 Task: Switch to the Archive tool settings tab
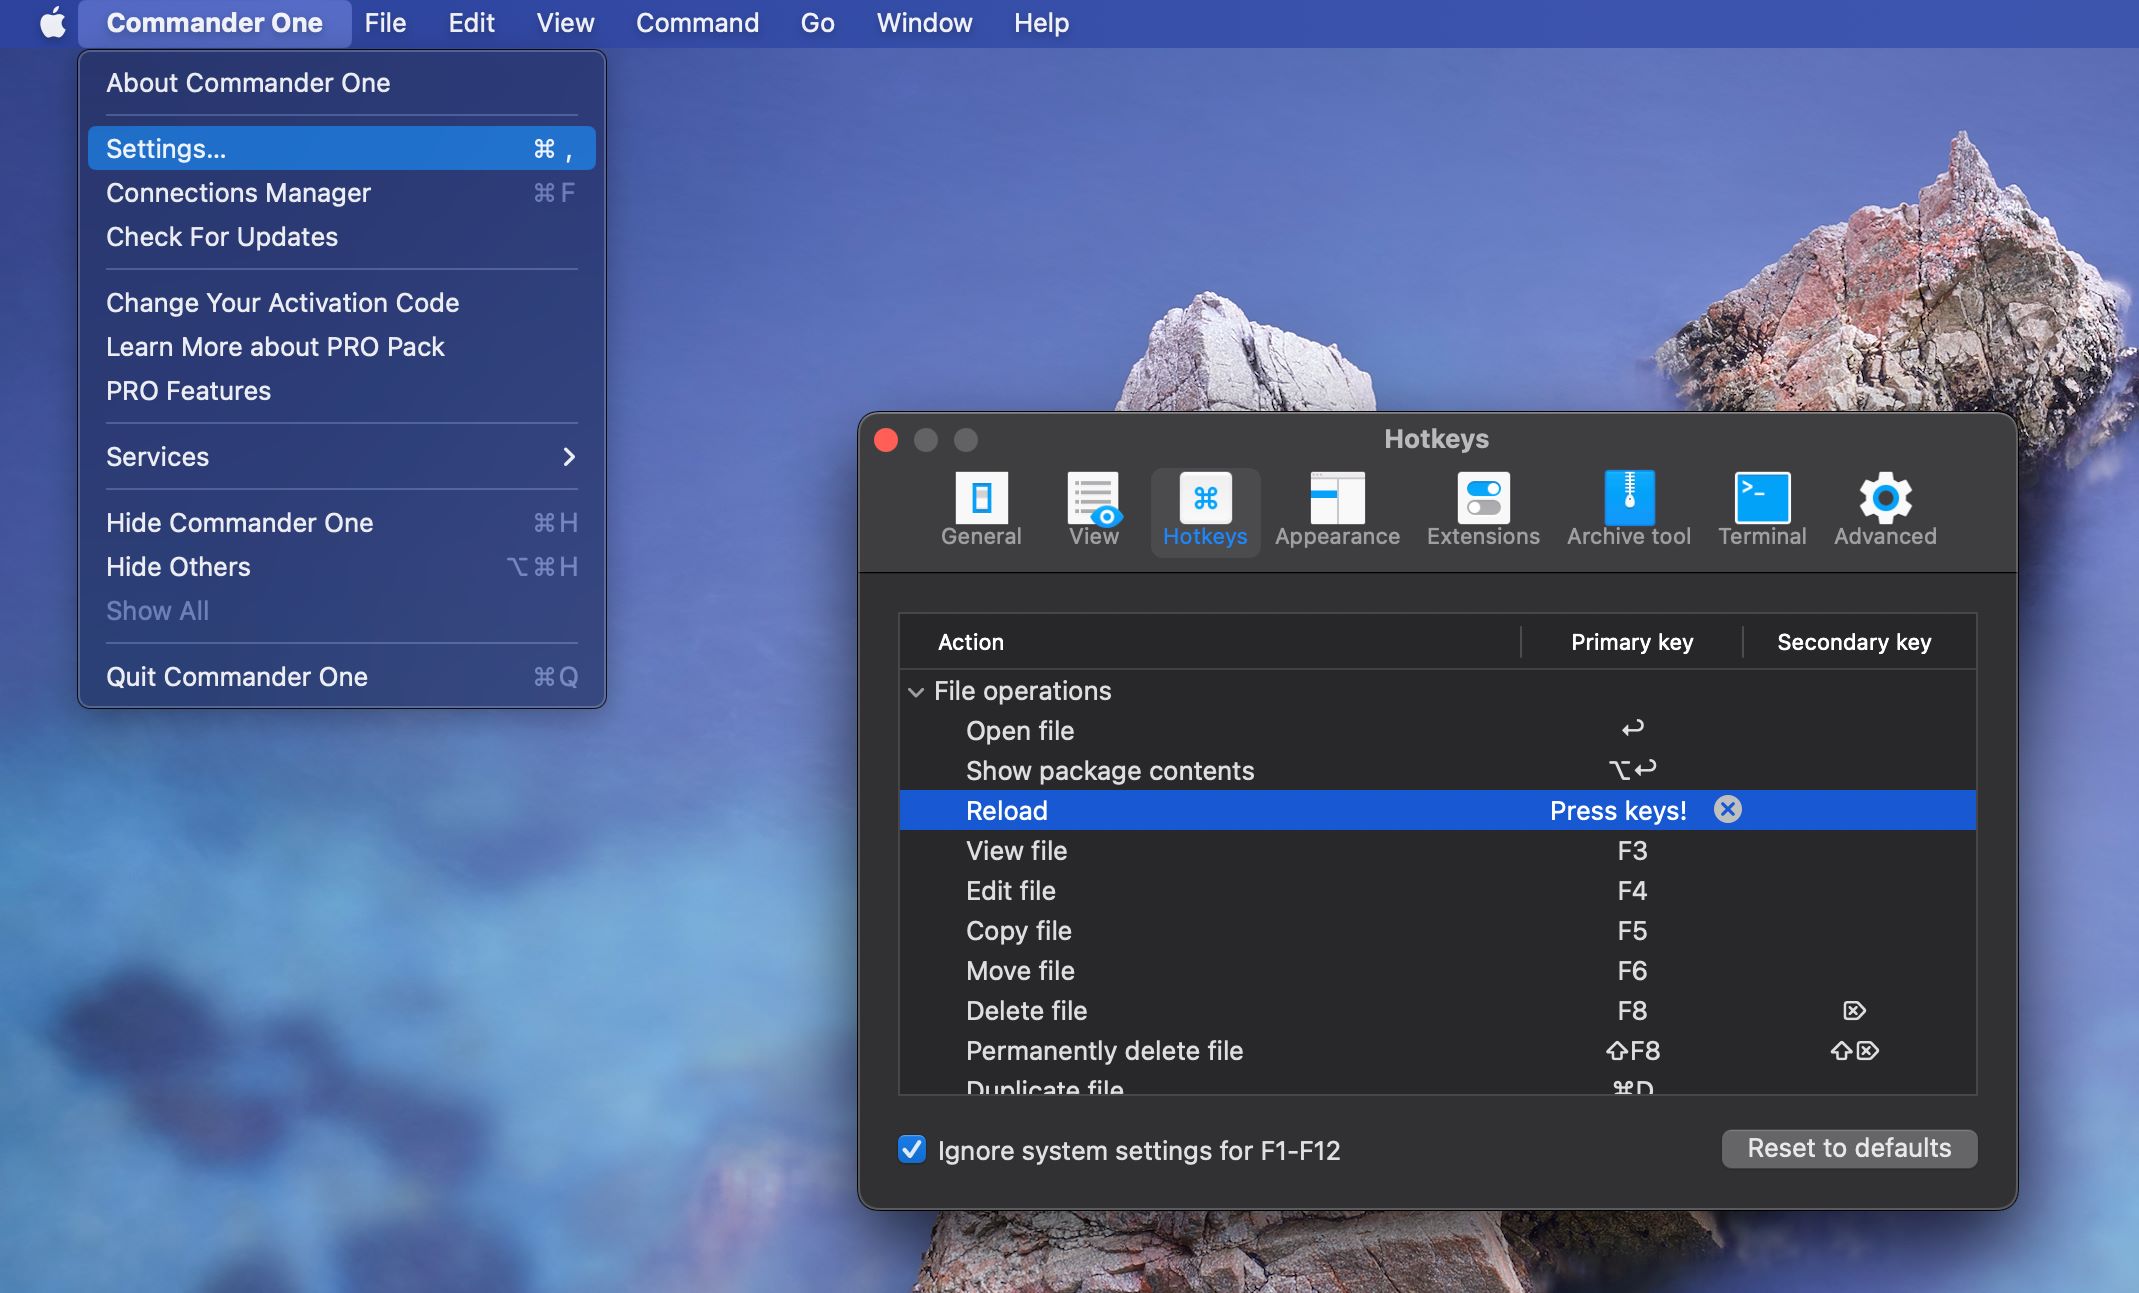pyautogui.click(x=1629, y=507)
